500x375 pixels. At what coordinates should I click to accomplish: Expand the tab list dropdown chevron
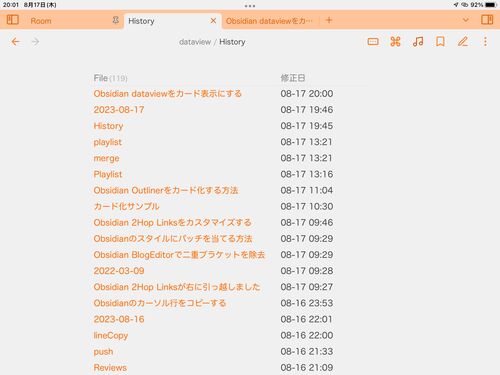[x=466, y=20]
